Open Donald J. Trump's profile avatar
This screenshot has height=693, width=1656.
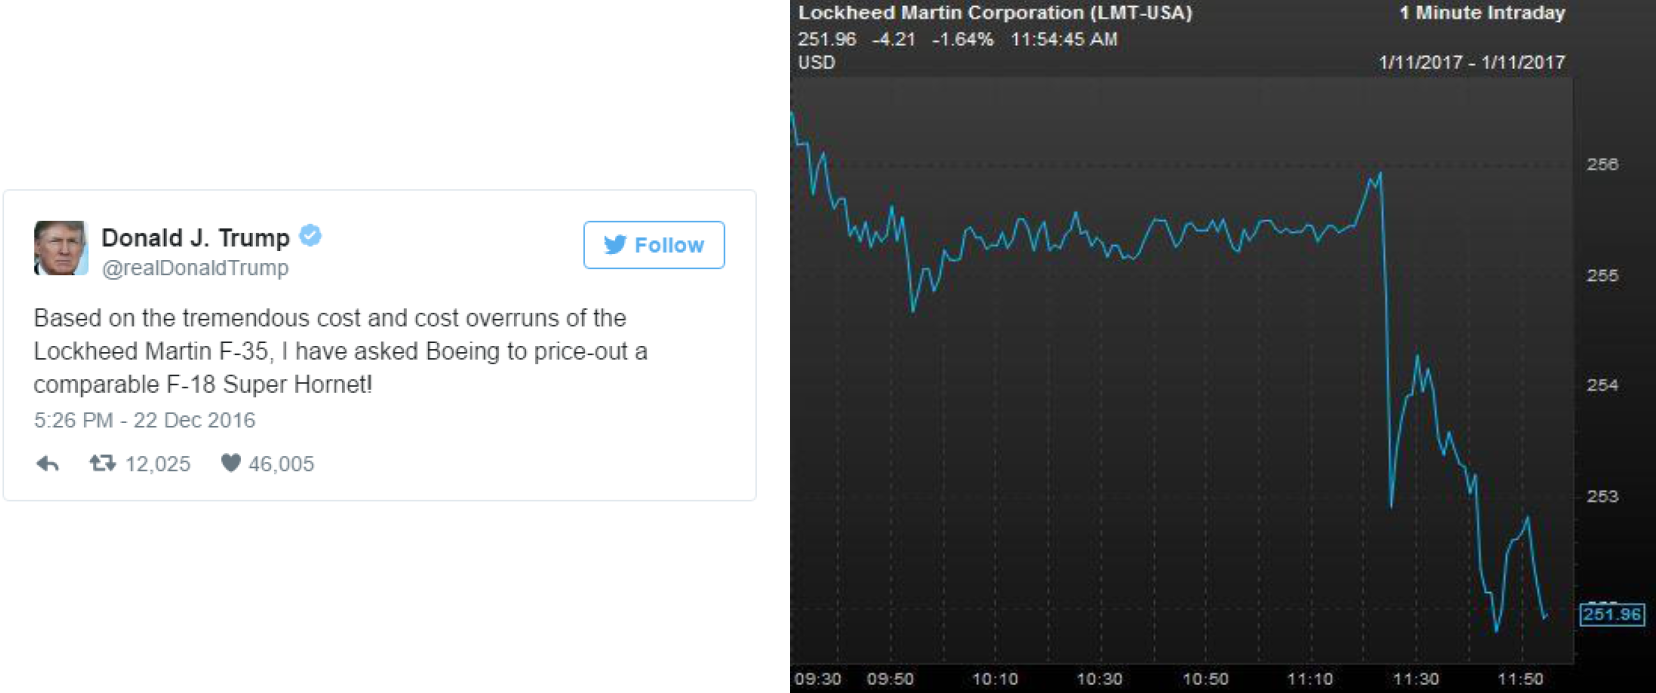61,248
